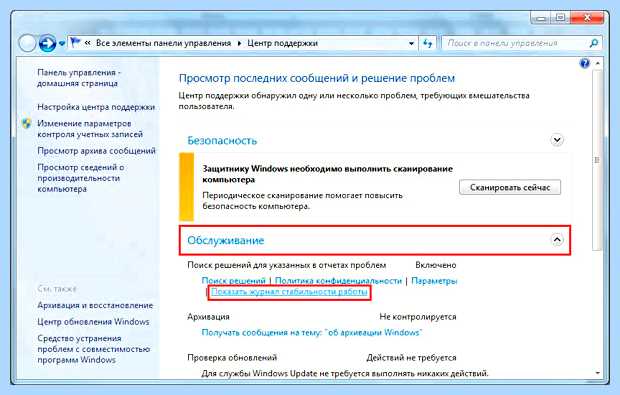Image resolution: width=620 pixels, height=395 pixels.
Task: Open Просмотр архива сообщений link
Action: (96, 151)
